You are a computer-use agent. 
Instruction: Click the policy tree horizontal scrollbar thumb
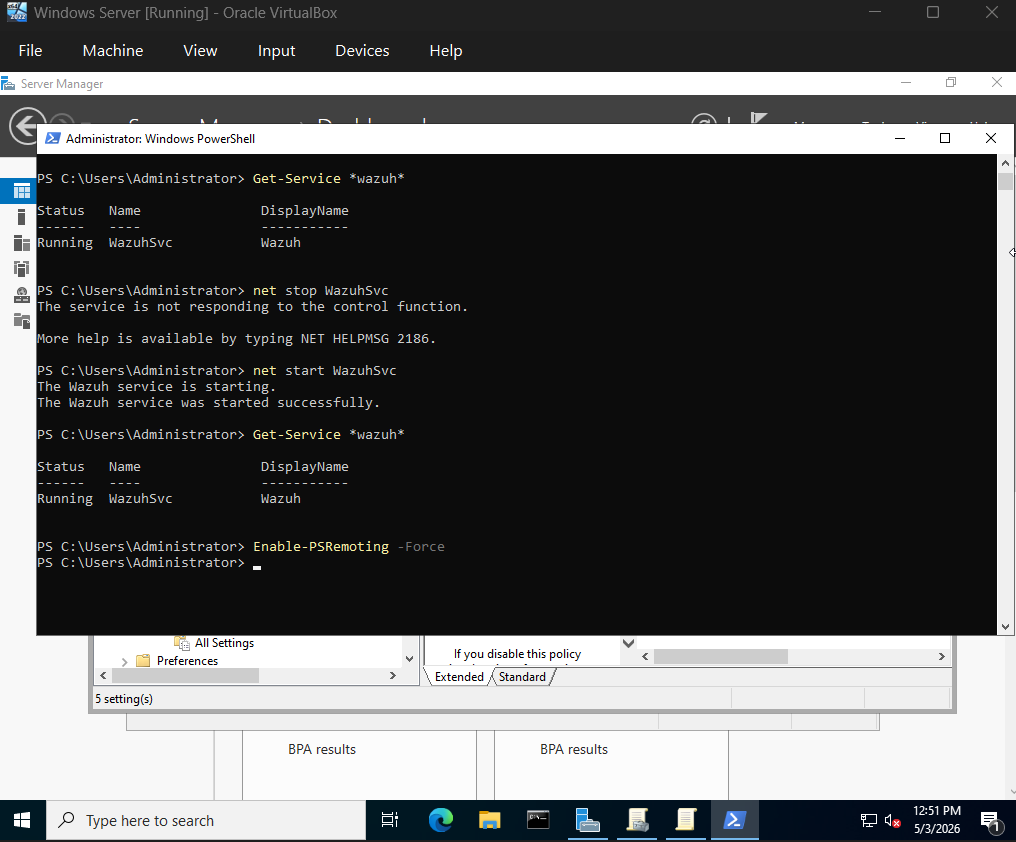[185, 675]
